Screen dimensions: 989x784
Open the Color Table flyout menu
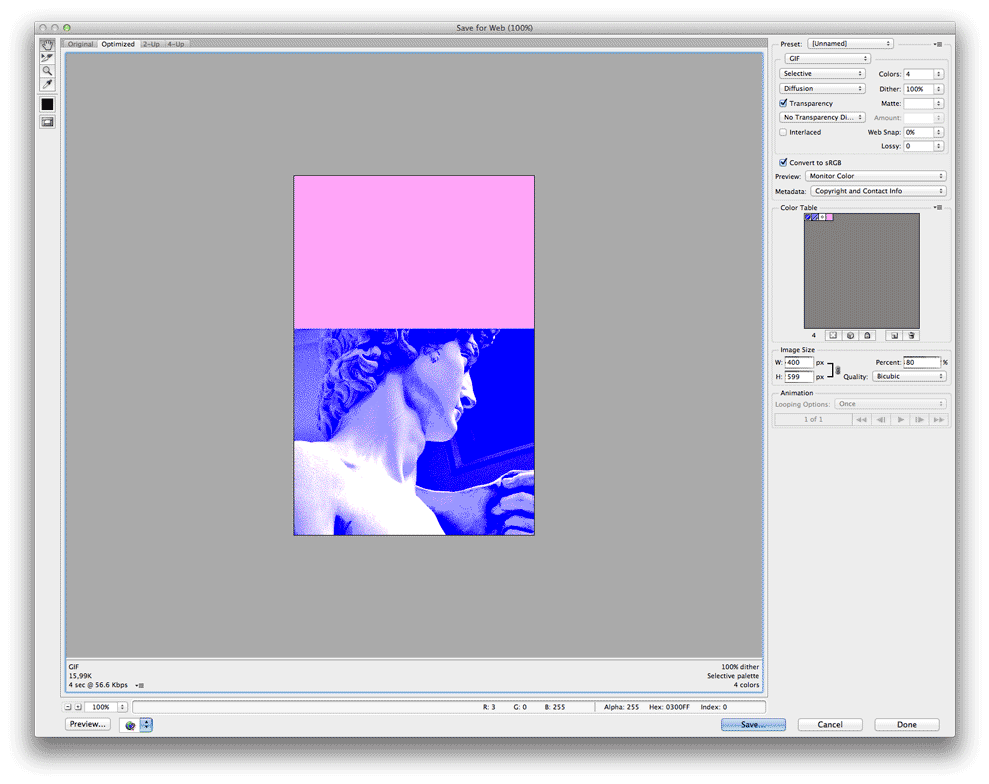click(x=938, y=208)
